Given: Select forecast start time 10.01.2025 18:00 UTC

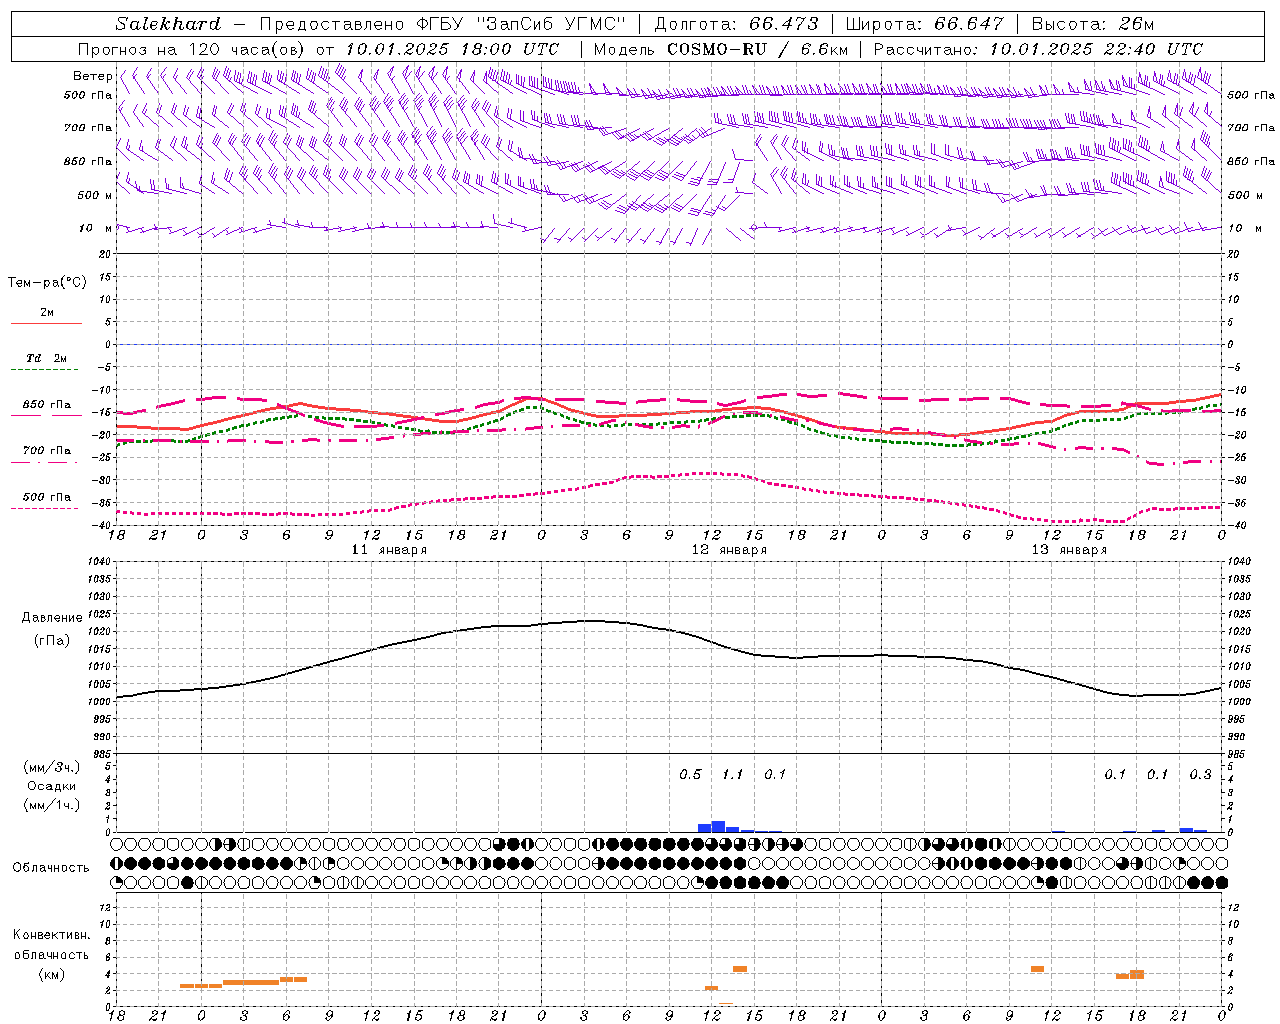Looking at the screenshot, I should coord(452,49).
